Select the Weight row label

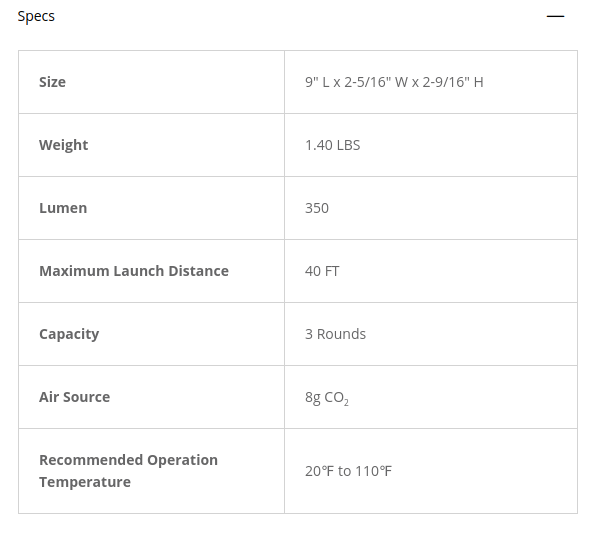click(63, 146)
